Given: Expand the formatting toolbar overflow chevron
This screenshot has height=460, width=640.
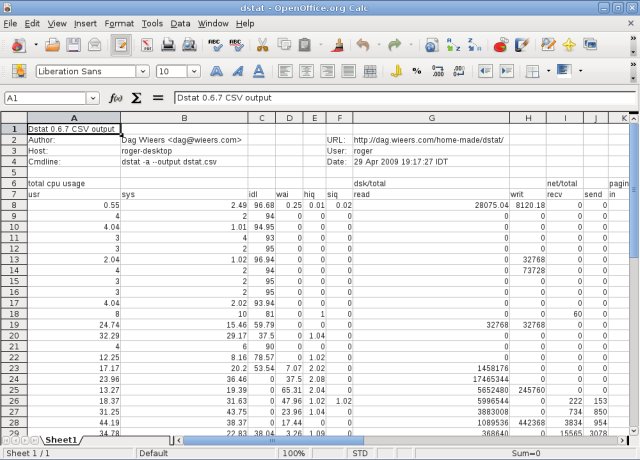Looking at the screenshot, I should (633, 64).
